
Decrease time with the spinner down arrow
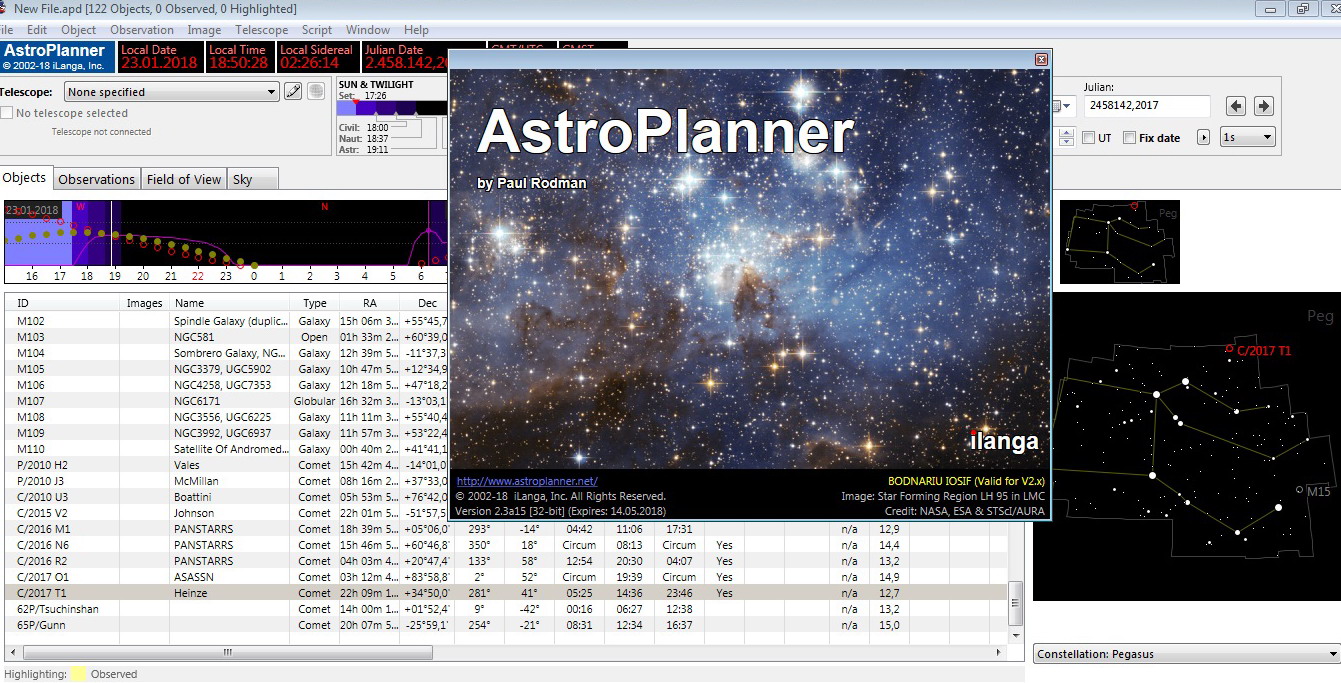tap(1067, 143)
